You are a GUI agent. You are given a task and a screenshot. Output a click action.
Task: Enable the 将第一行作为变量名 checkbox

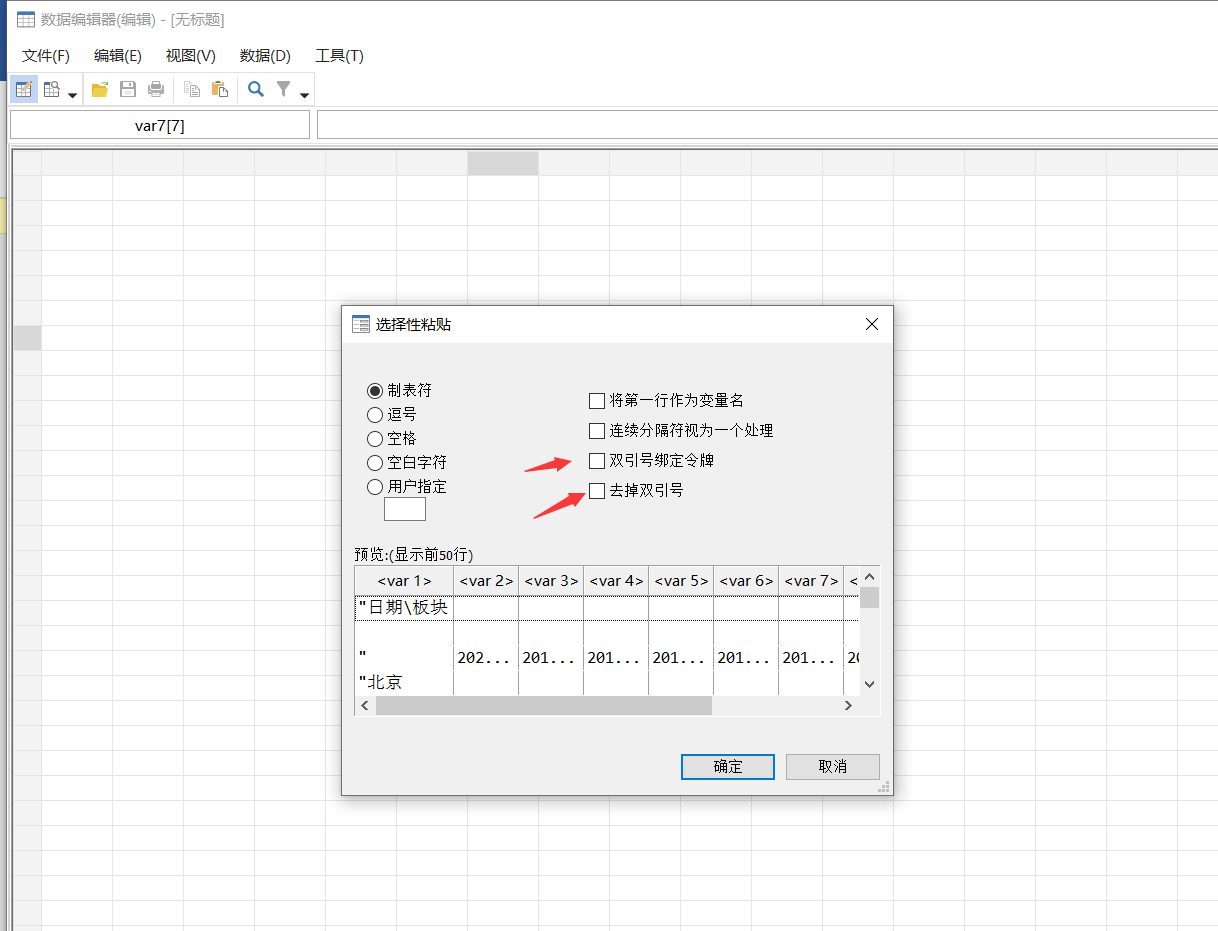596,400
